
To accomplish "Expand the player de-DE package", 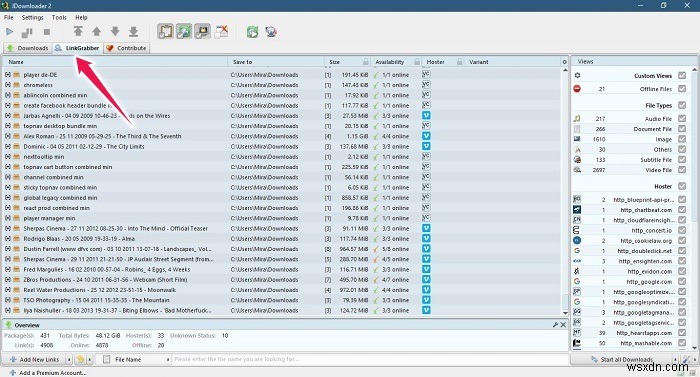I will [x=8, y=75].
